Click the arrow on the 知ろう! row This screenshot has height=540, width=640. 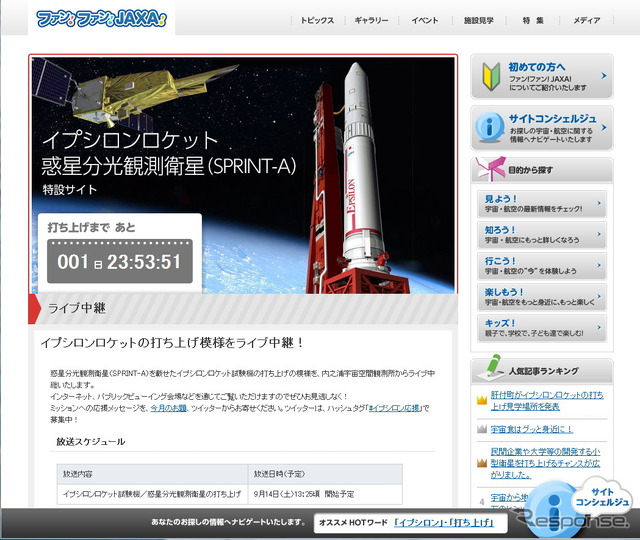(599, 234)
